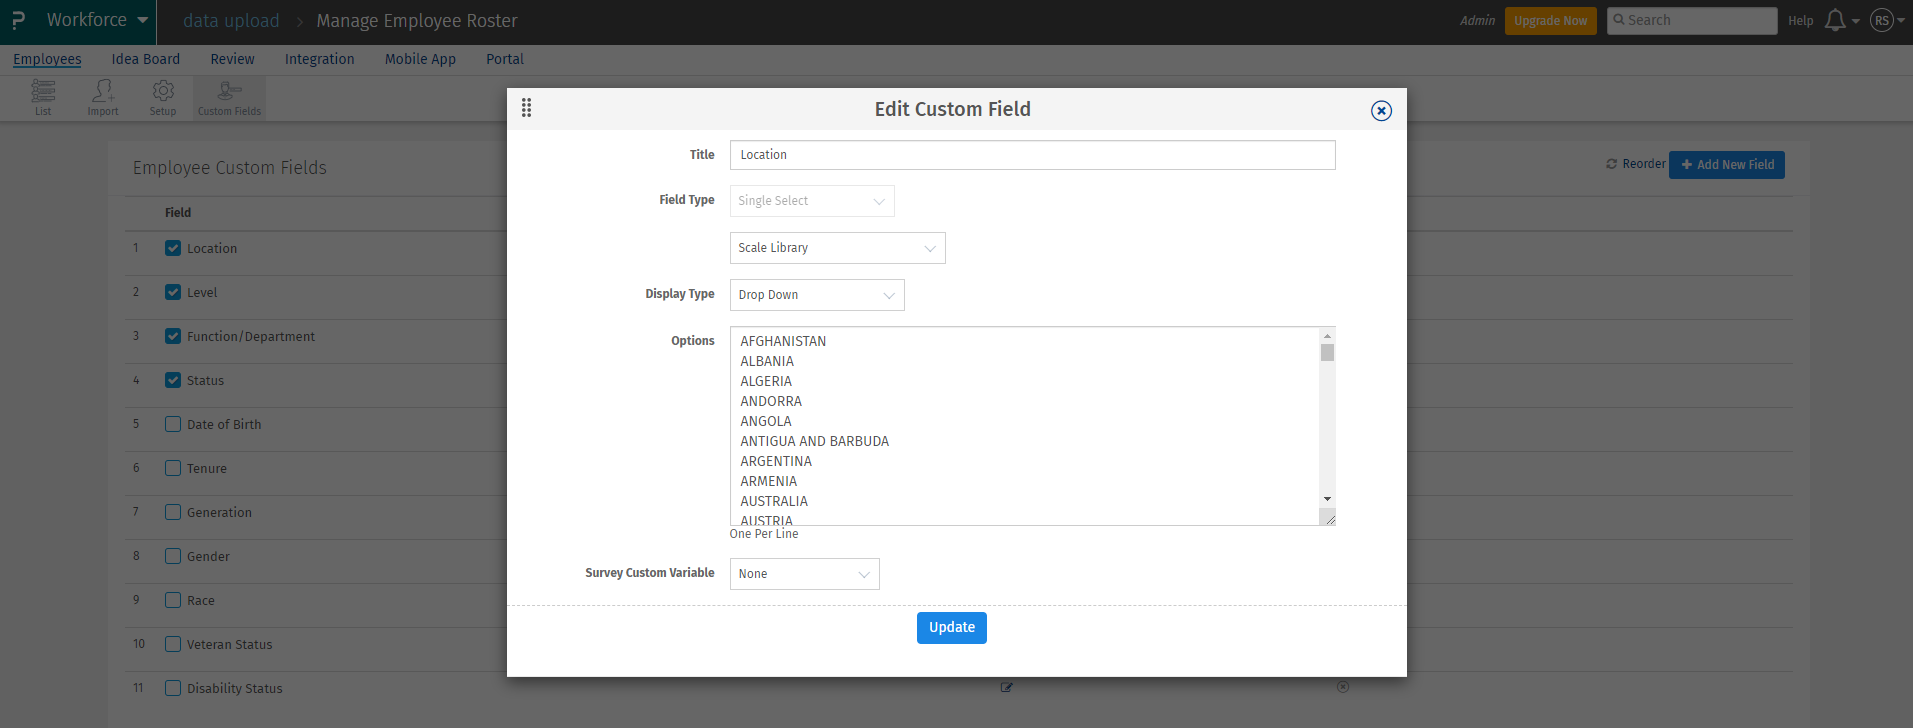The height and width of the screenshot is (728, 1913).
Task: Enable the Date of Birth checkbox
Action: pyautogui.click(x=173, y=424)
